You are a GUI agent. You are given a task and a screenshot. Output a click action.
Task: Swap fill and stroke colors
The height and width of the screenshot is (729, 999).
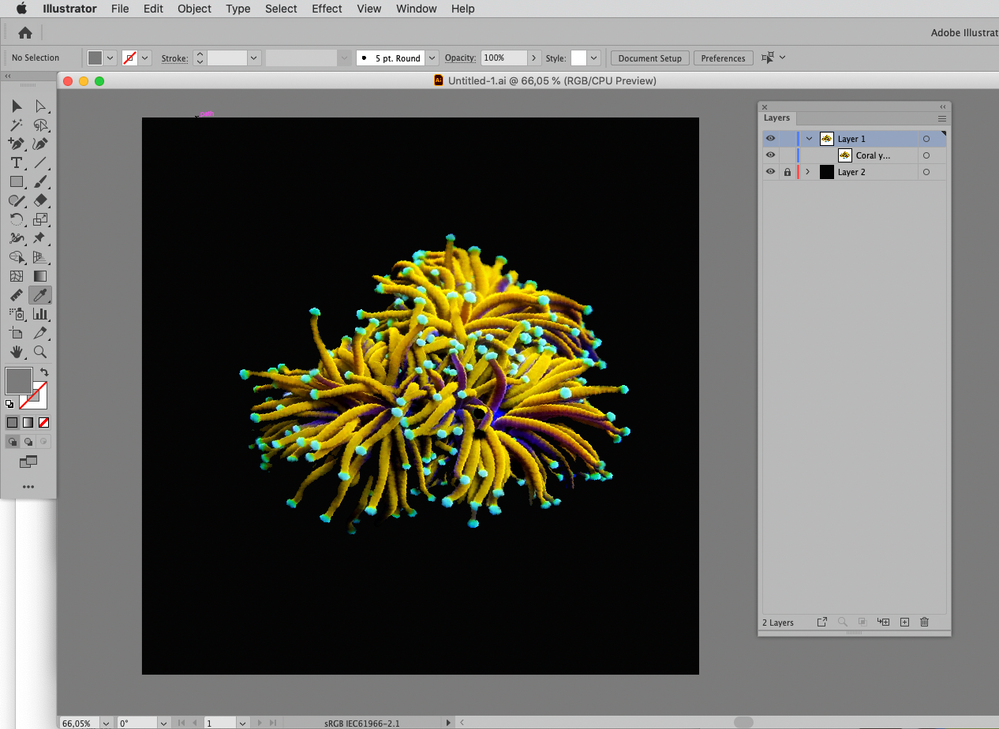coord(44,372)
